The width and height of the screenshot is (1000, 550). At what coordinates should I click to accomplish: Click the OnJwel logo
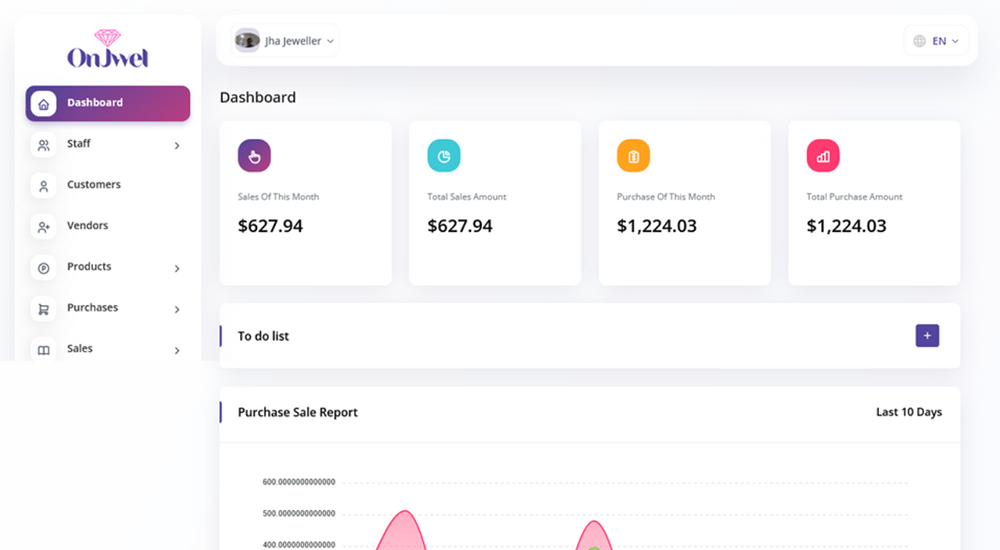(x=107, y=50)
